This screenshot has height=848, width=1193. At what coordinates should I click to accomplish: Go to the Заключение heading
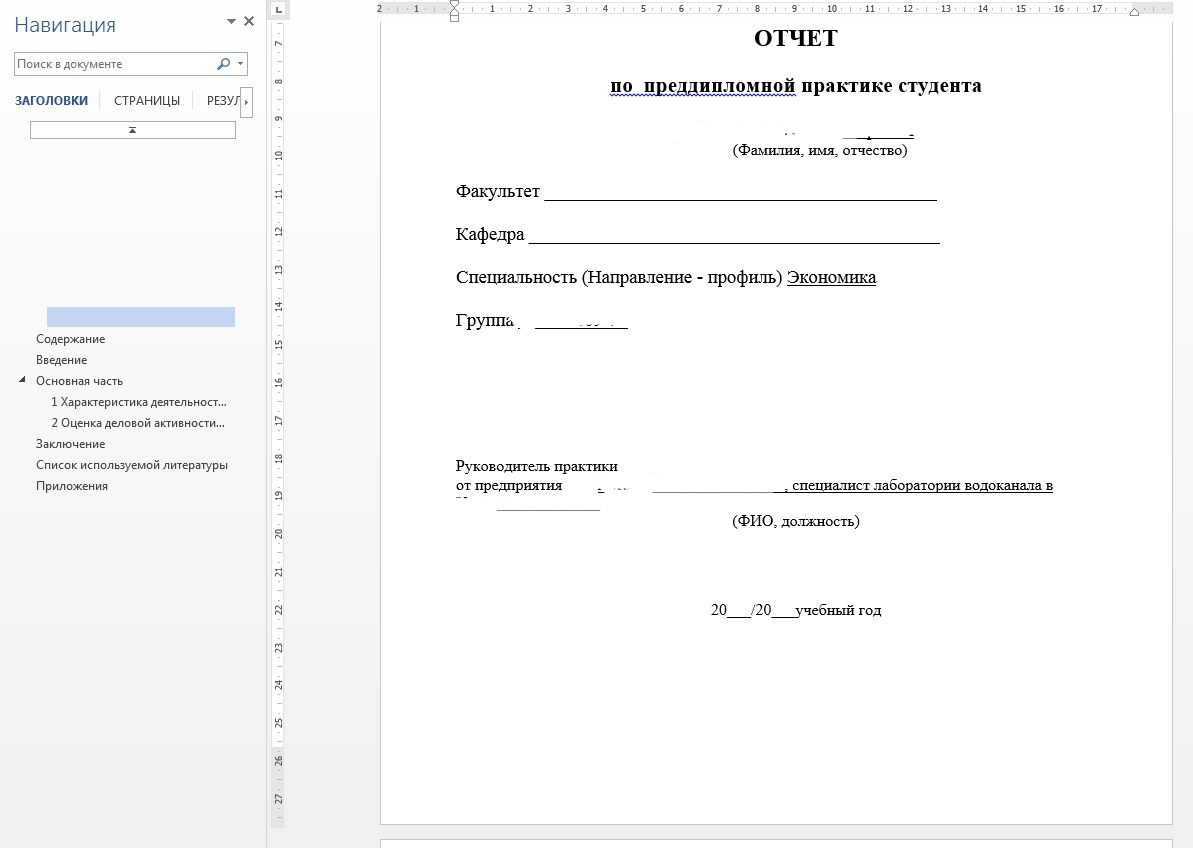click(70, 444)
